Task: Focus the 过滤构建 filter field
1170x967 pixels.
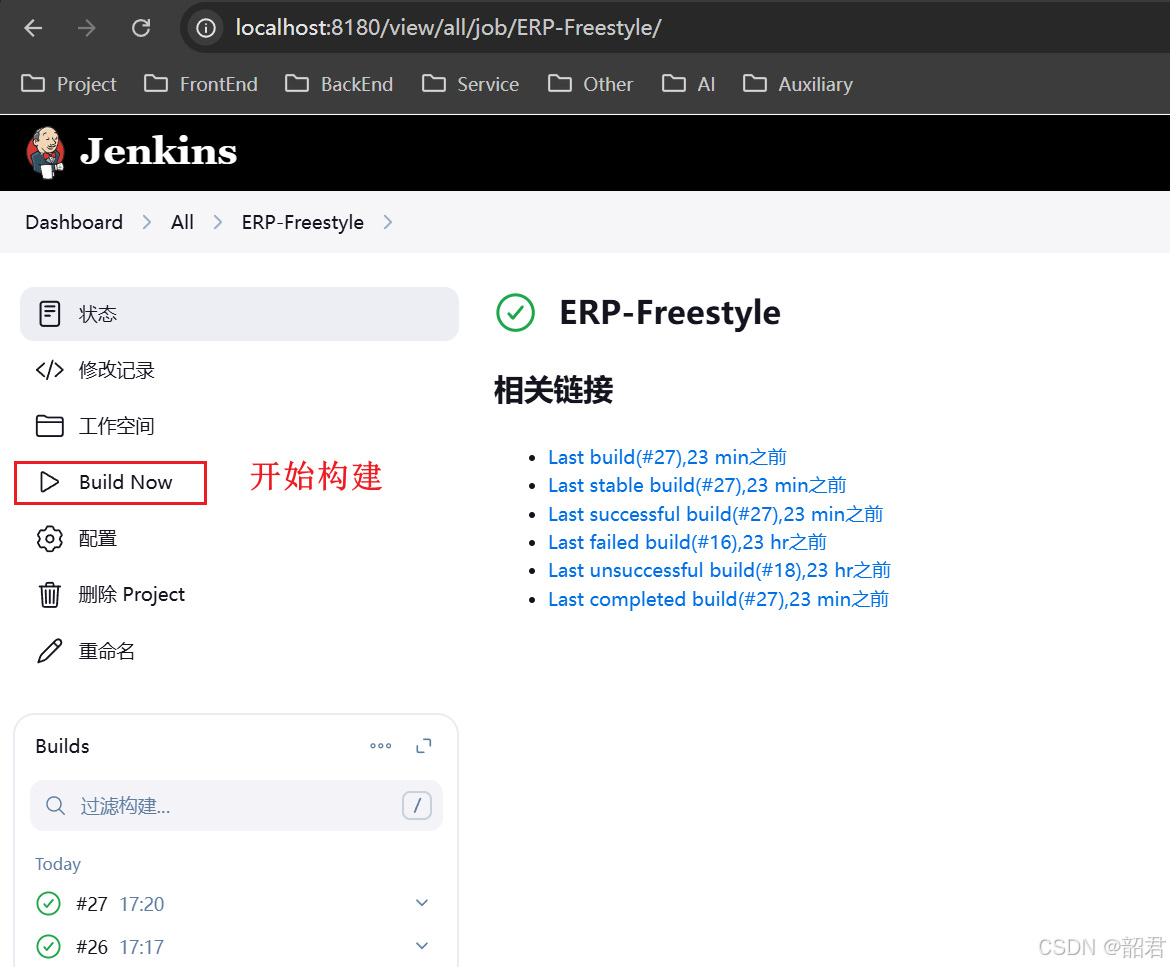Action: tap(237, 805)
